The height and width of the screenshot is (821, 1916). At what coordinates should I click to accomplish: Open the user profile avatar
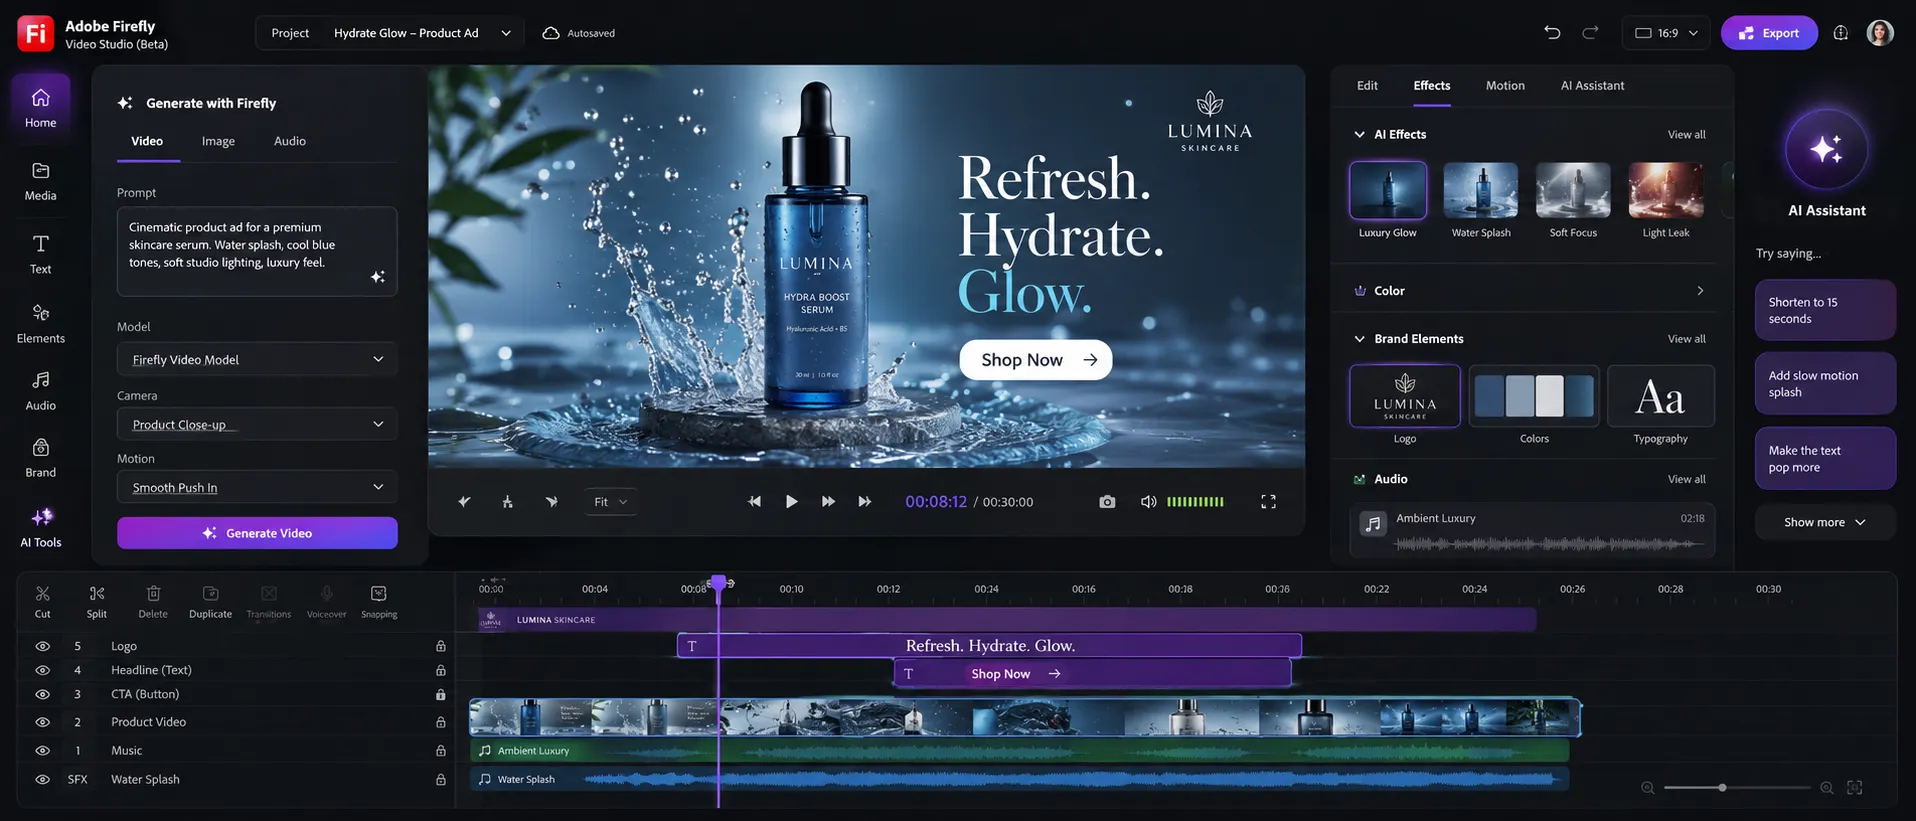[x=1880, y=33]
